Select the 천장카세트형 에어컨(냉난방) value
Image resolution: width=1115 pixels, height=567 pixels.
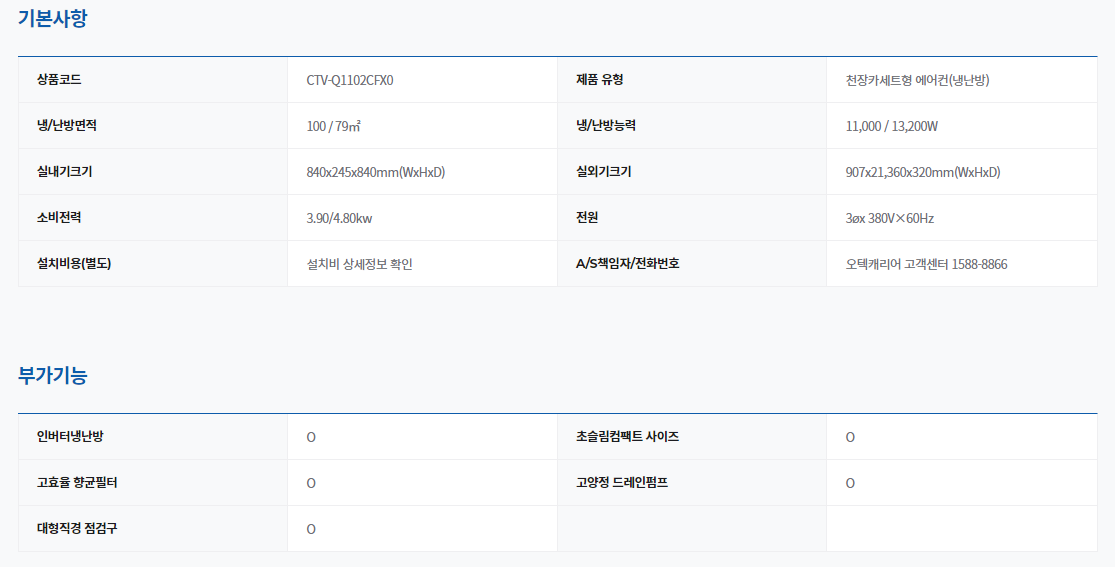pos(917,80)
